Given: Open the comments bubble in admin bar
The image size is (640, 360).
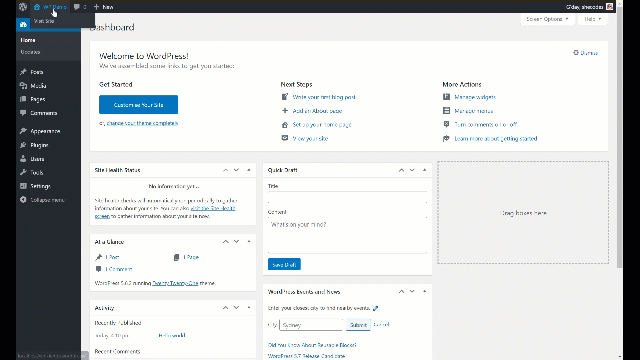Looking at the screenshot, I should (80, 7).
